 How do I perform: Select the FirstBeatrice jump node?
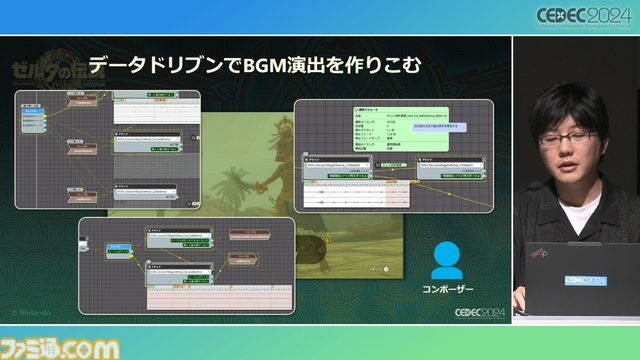click(82, 100)
